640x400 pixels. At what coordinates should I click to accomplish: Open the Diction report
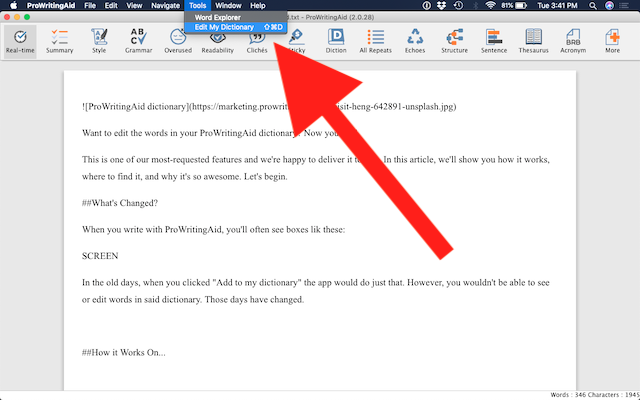336,42
